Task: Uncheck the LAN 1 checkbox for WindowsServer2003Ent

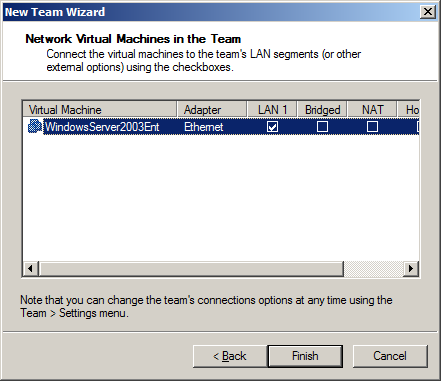Action: (272, 127)
